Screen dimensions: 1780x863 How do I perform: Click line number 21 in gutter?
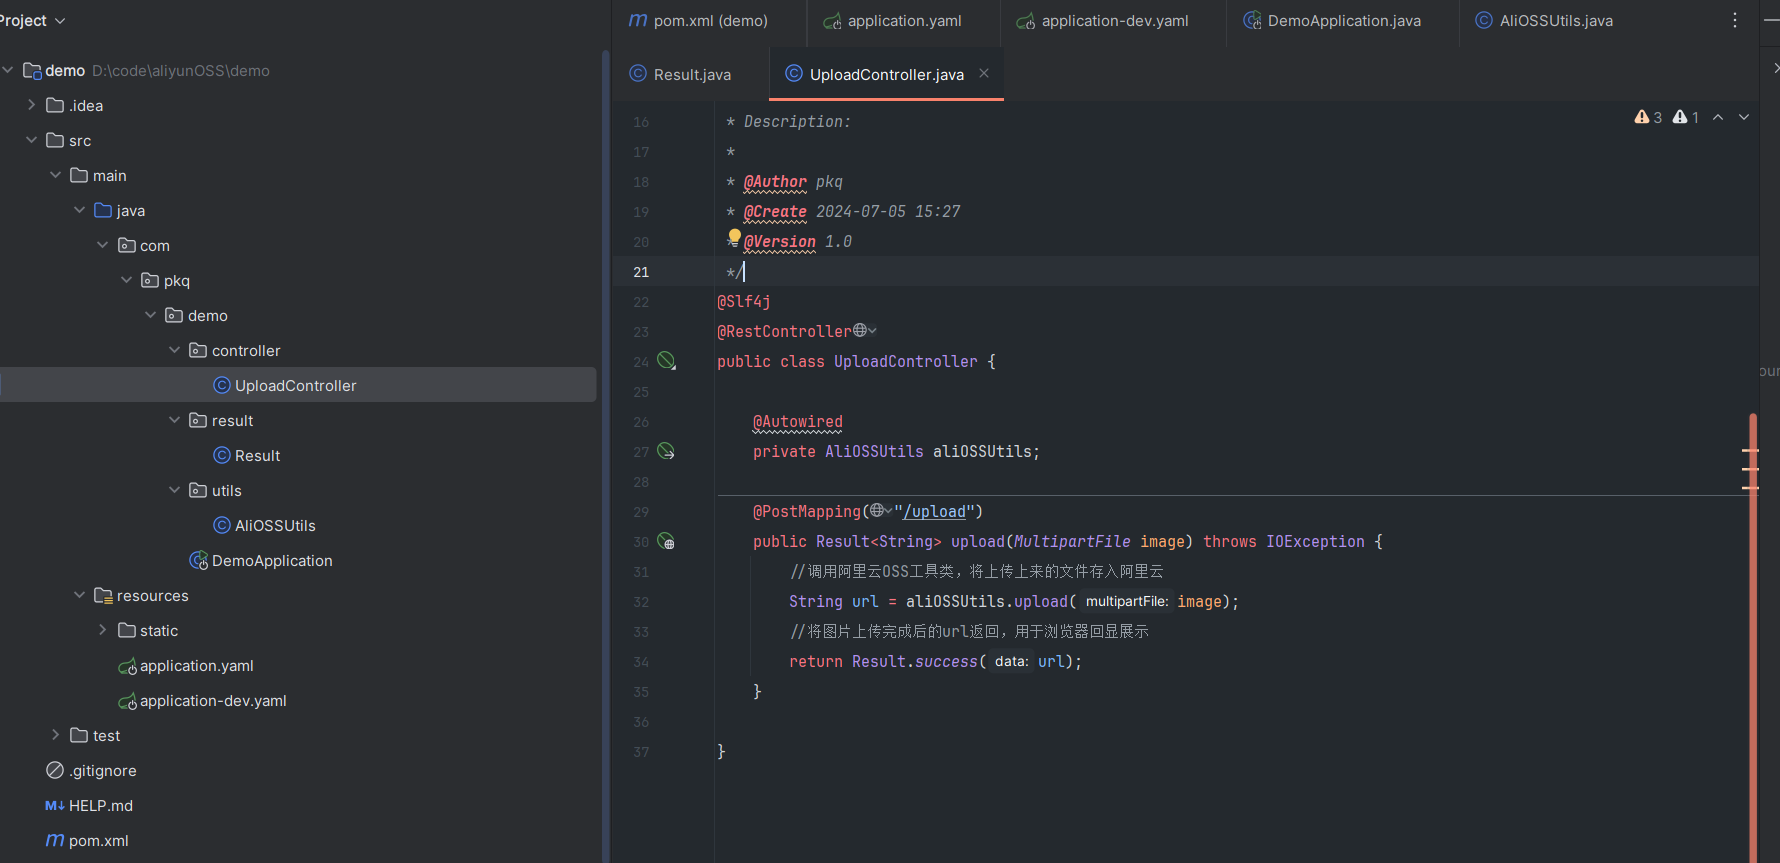point(641,271)
